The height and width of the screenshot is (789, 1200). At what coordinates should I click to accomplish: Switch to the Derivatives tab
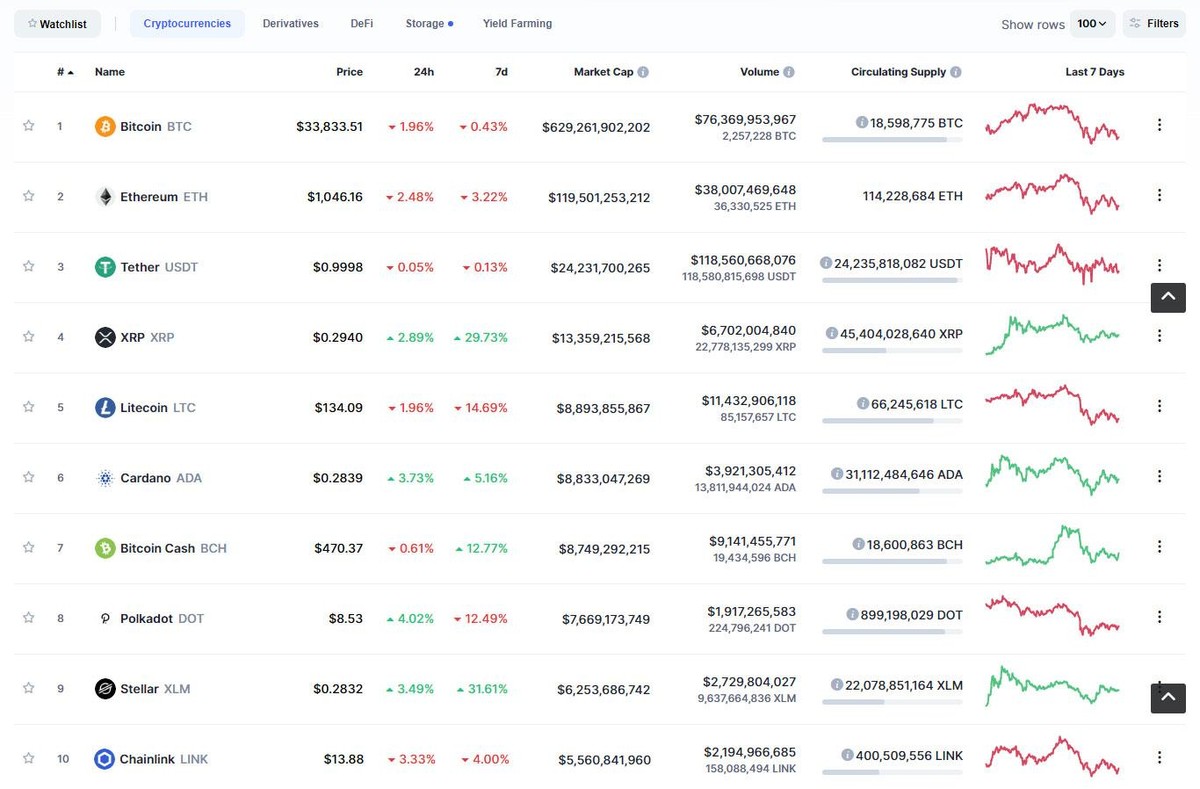point(290,22)
